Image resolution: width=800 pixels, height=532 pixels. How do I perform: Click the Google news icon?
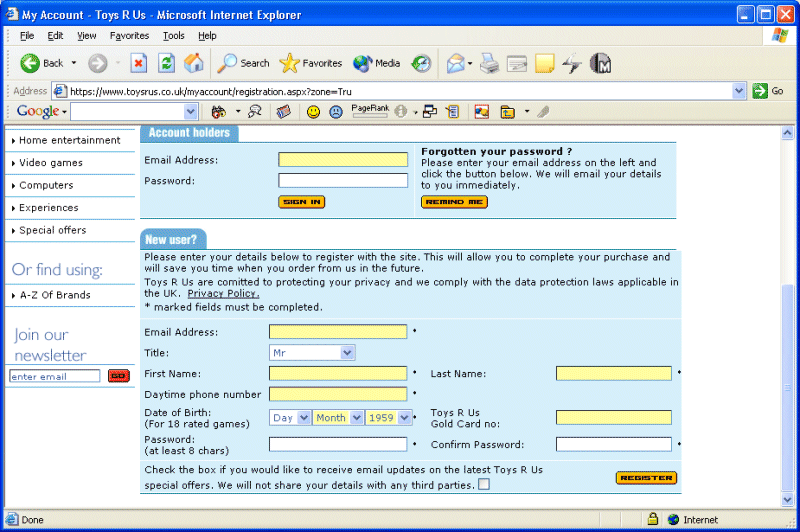tap(284, 111)
